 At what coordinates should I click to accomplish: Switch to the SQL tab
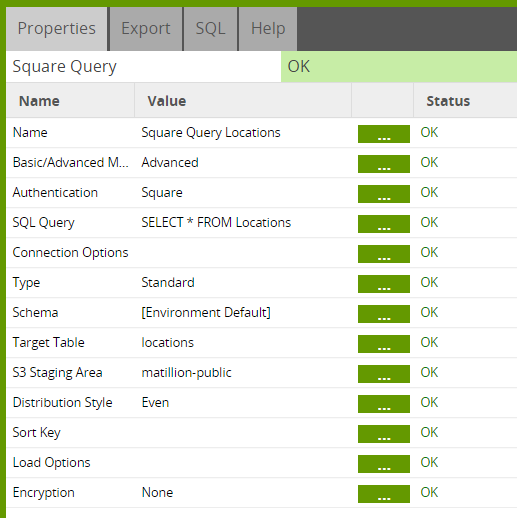210,29
